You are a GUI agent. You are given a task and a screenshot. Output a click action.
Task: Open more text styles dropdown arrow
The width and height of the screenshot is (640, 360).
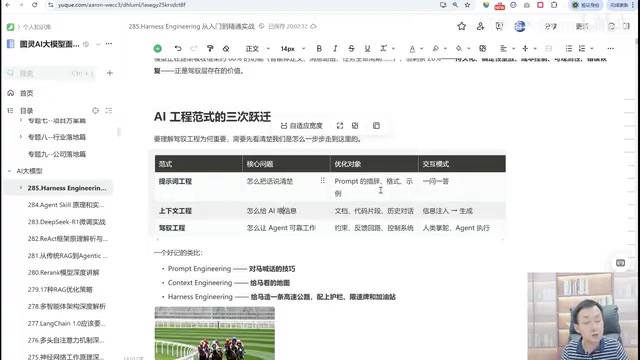(x=393, y=49)
